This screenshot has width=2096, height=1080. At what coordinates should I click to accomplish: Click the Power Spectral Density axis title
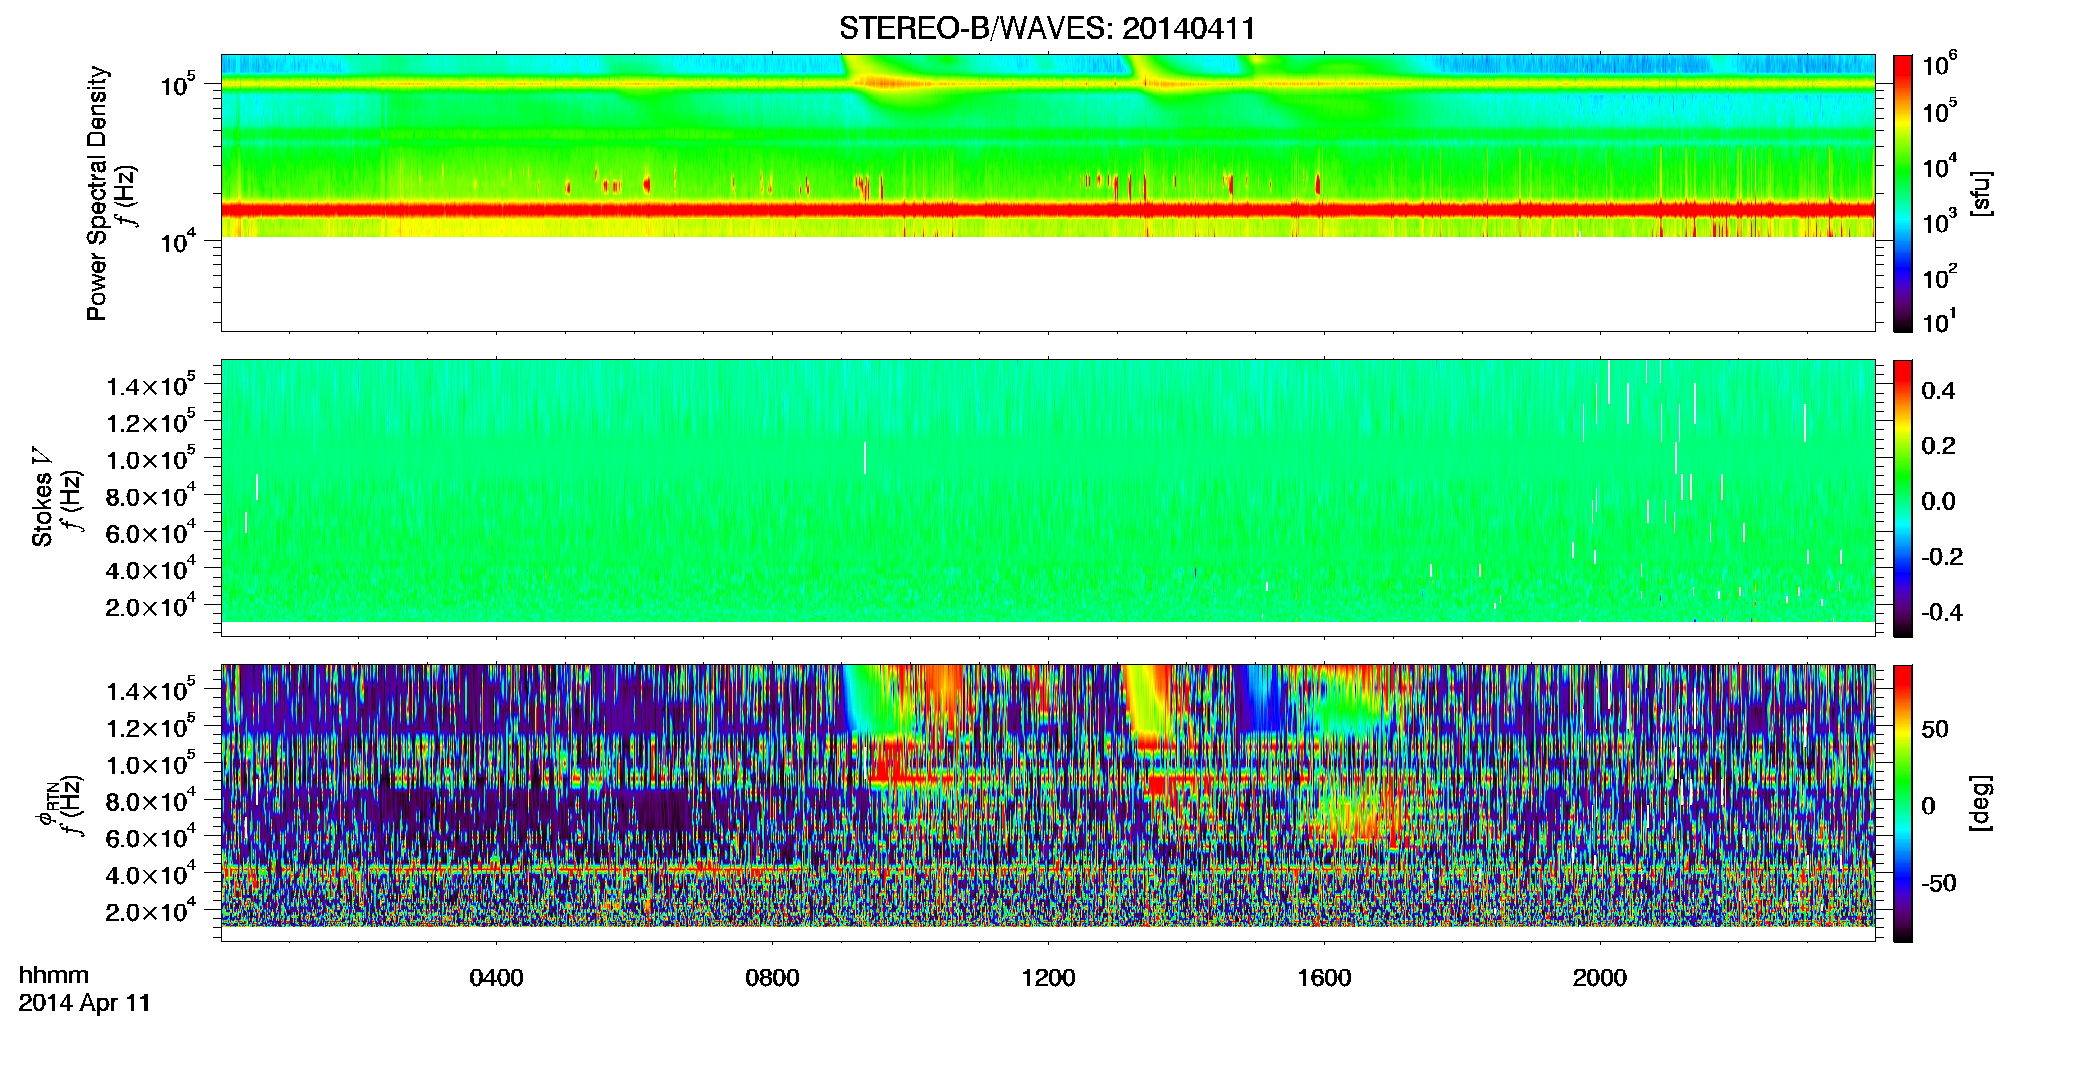pos(97,193)
